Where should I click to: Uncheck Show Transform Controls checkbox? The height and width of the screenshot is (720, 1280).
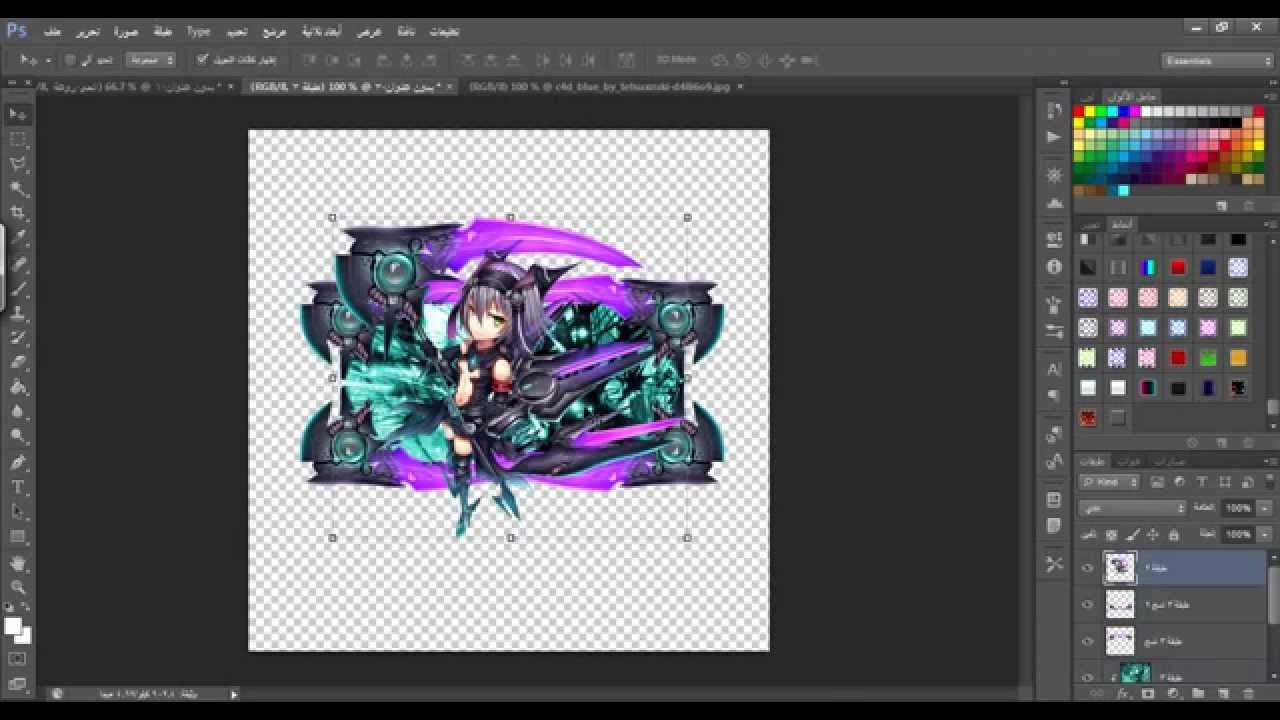(x=202, y=60)
